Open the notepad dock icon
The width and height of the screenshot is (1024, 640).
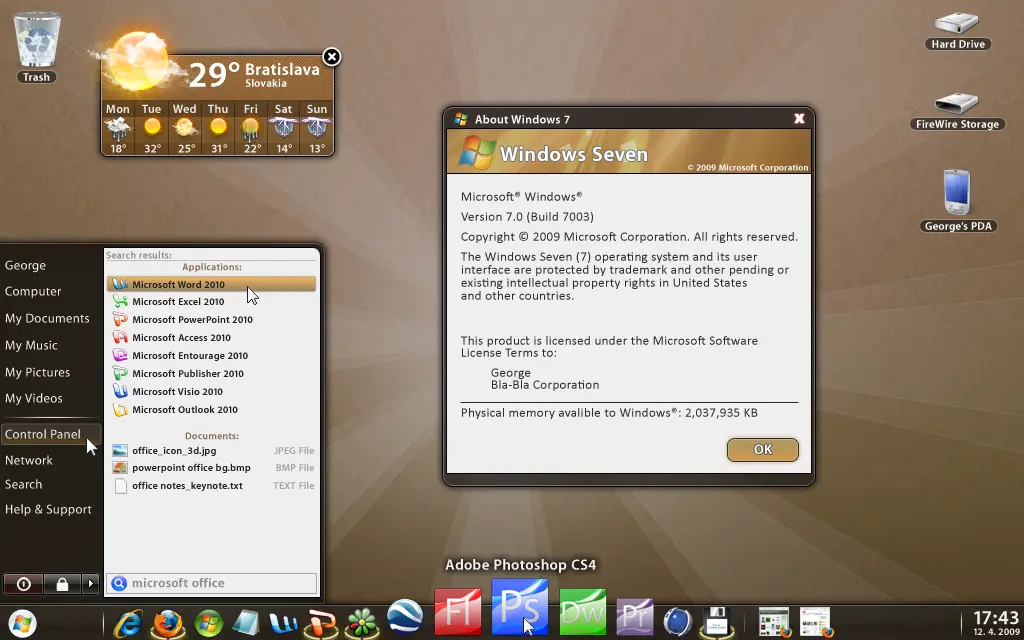[246, 623]
